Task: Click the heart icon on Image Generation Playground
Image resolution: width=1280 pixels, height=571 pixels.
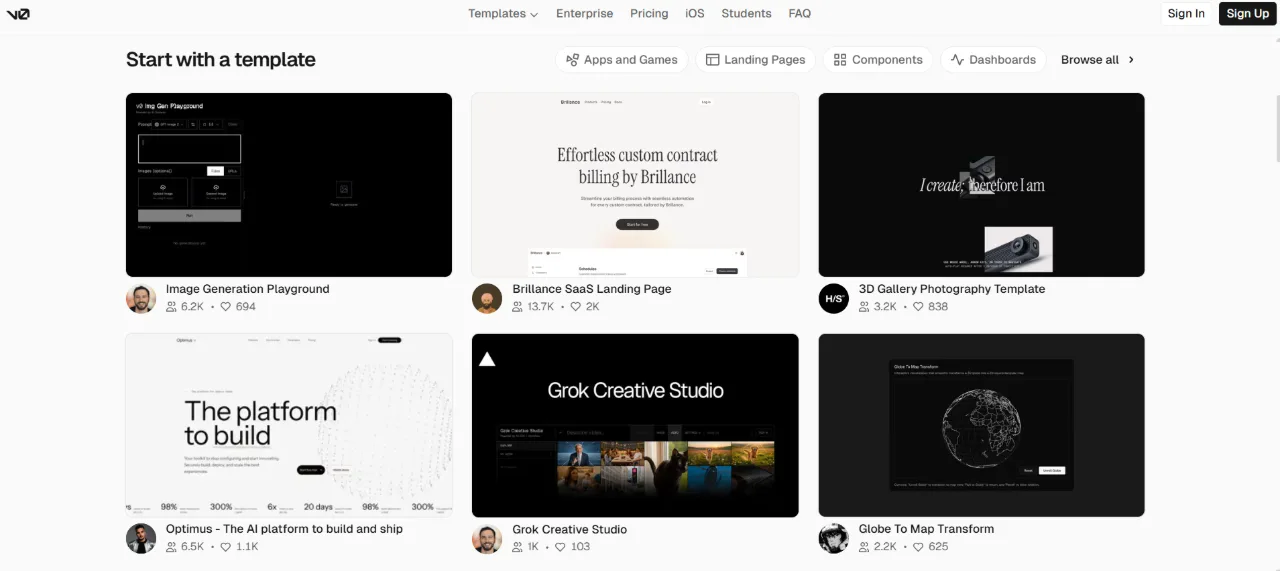Action: (226, 307)
